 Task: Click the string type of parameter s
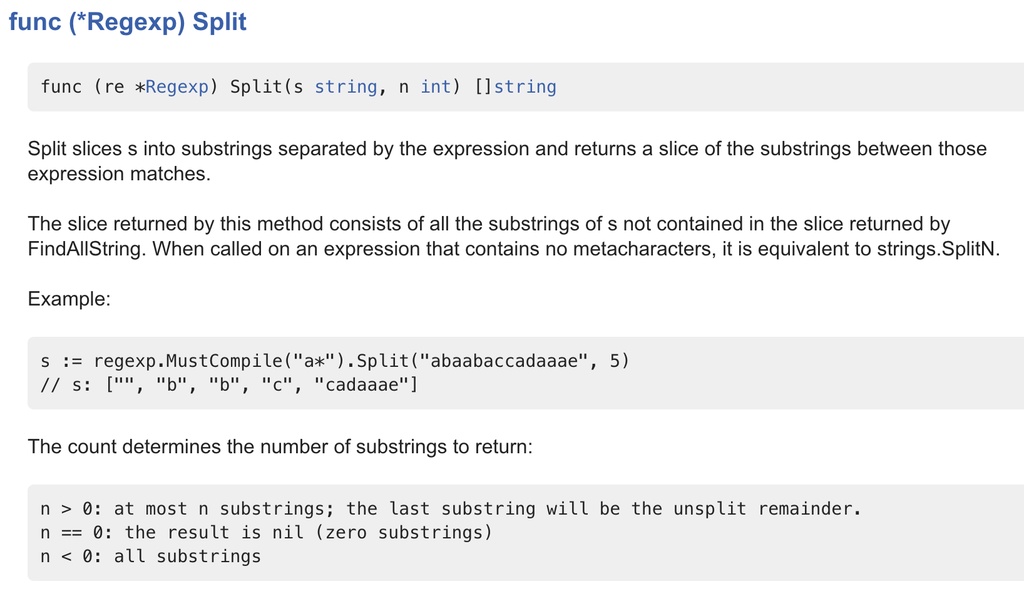(x=345, y=87)
